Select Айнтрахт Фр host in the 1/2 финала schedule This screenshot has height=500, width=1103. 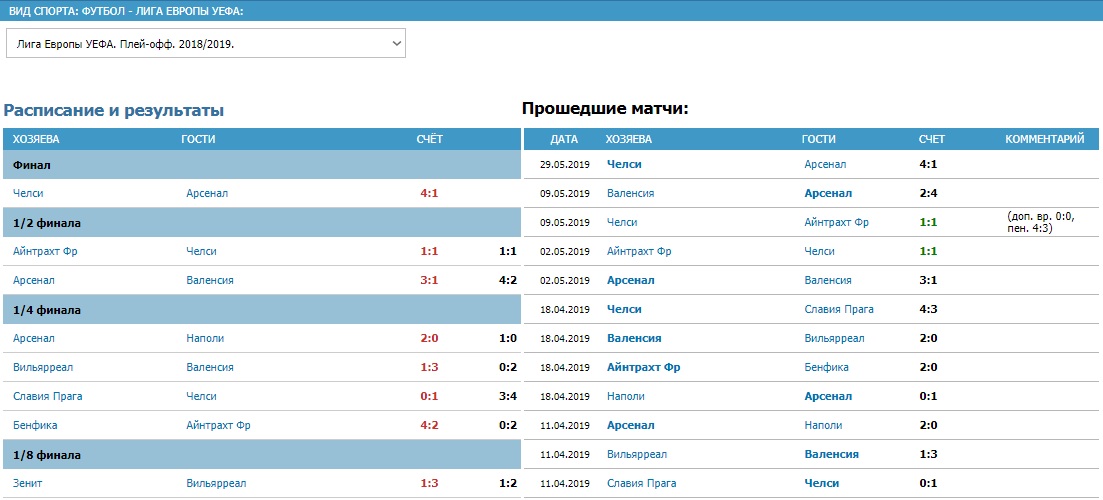(45, 251)
